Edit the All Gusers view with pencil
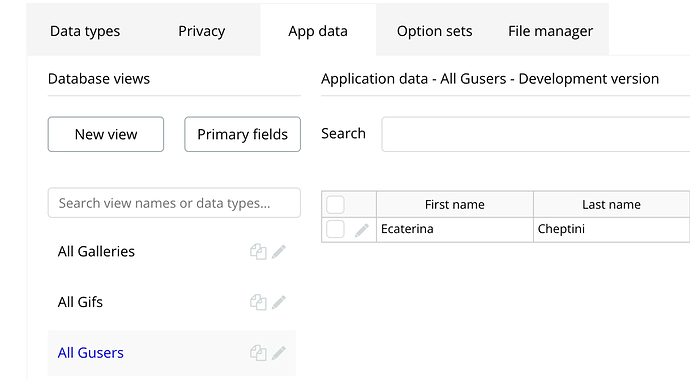Screen dimensions: 690x380 (x=279, y=353)
